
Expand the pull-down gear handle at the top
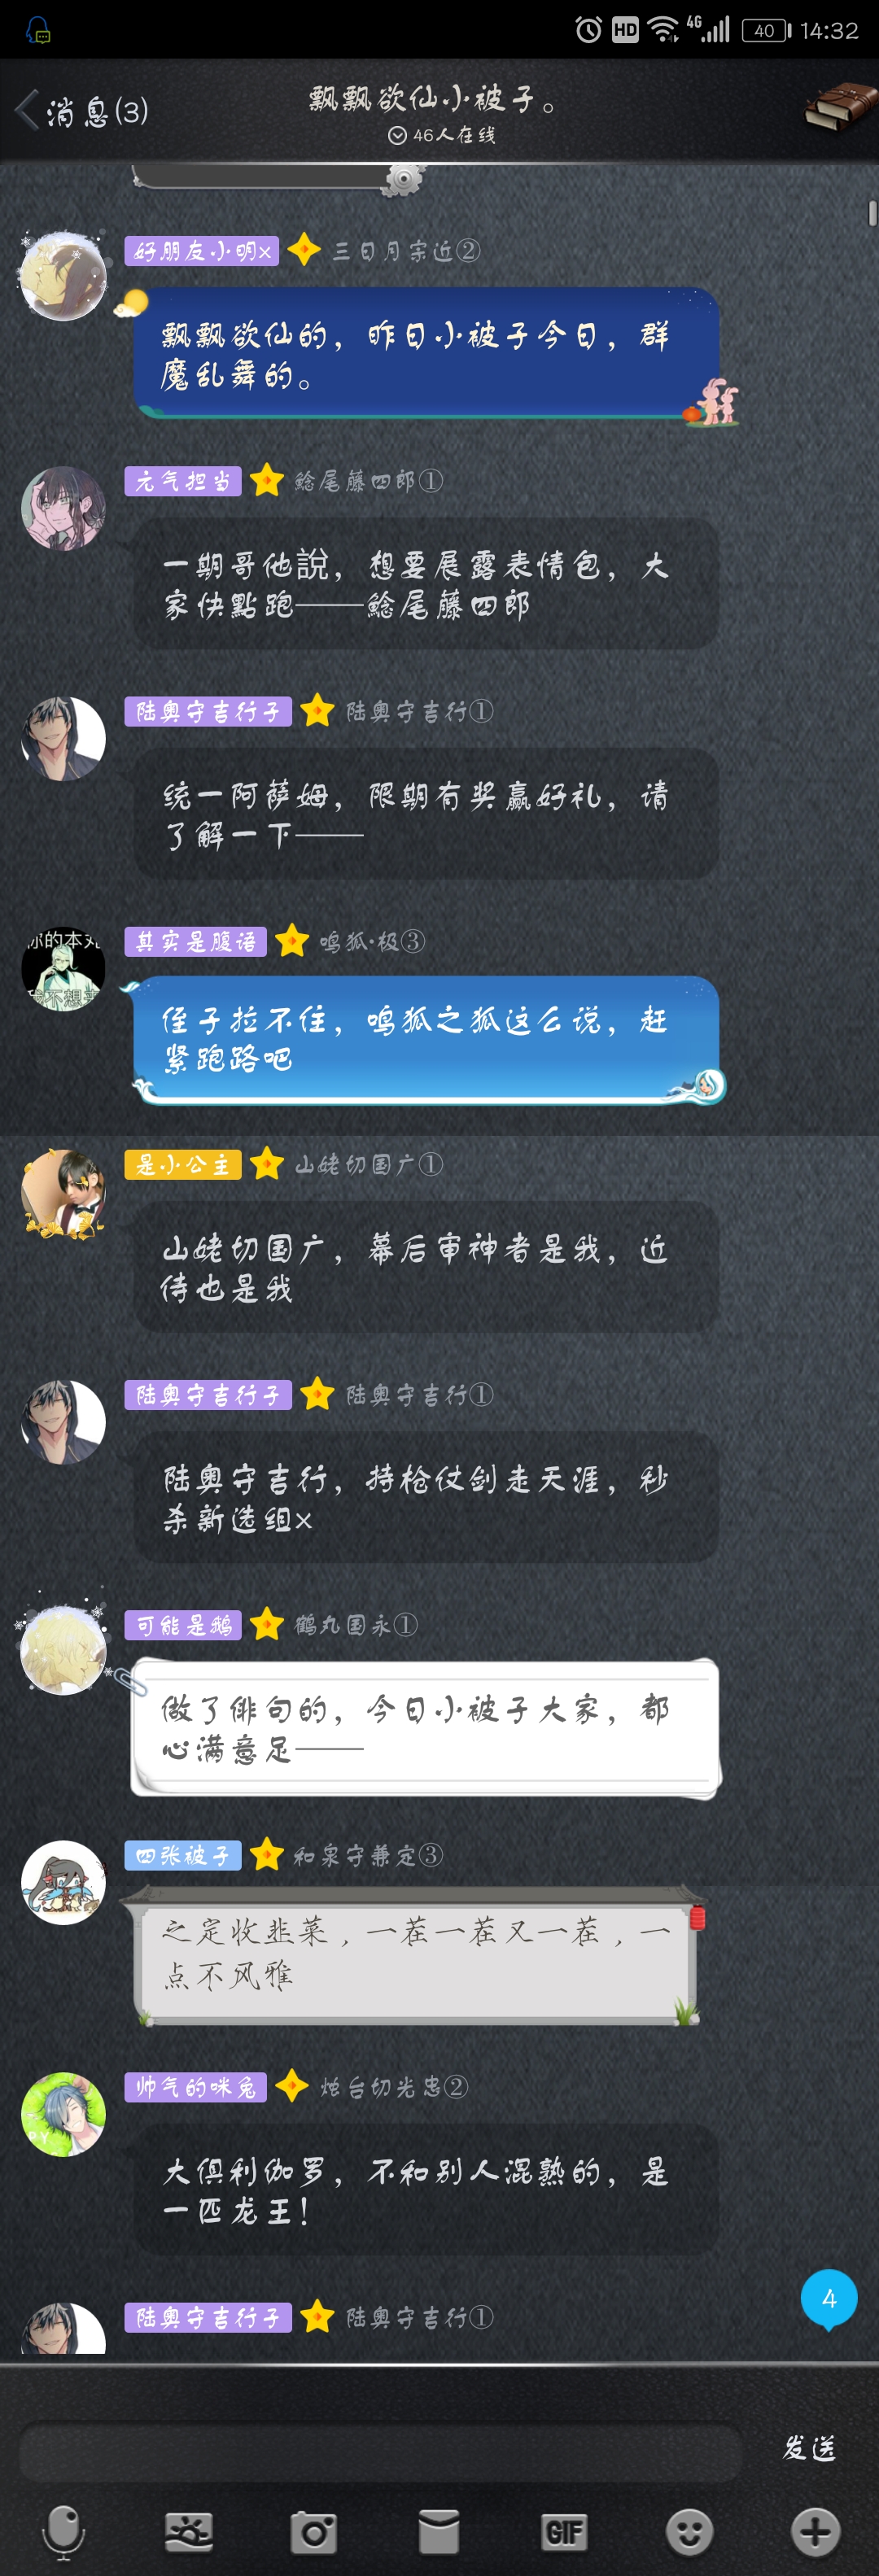coord(403,180)
